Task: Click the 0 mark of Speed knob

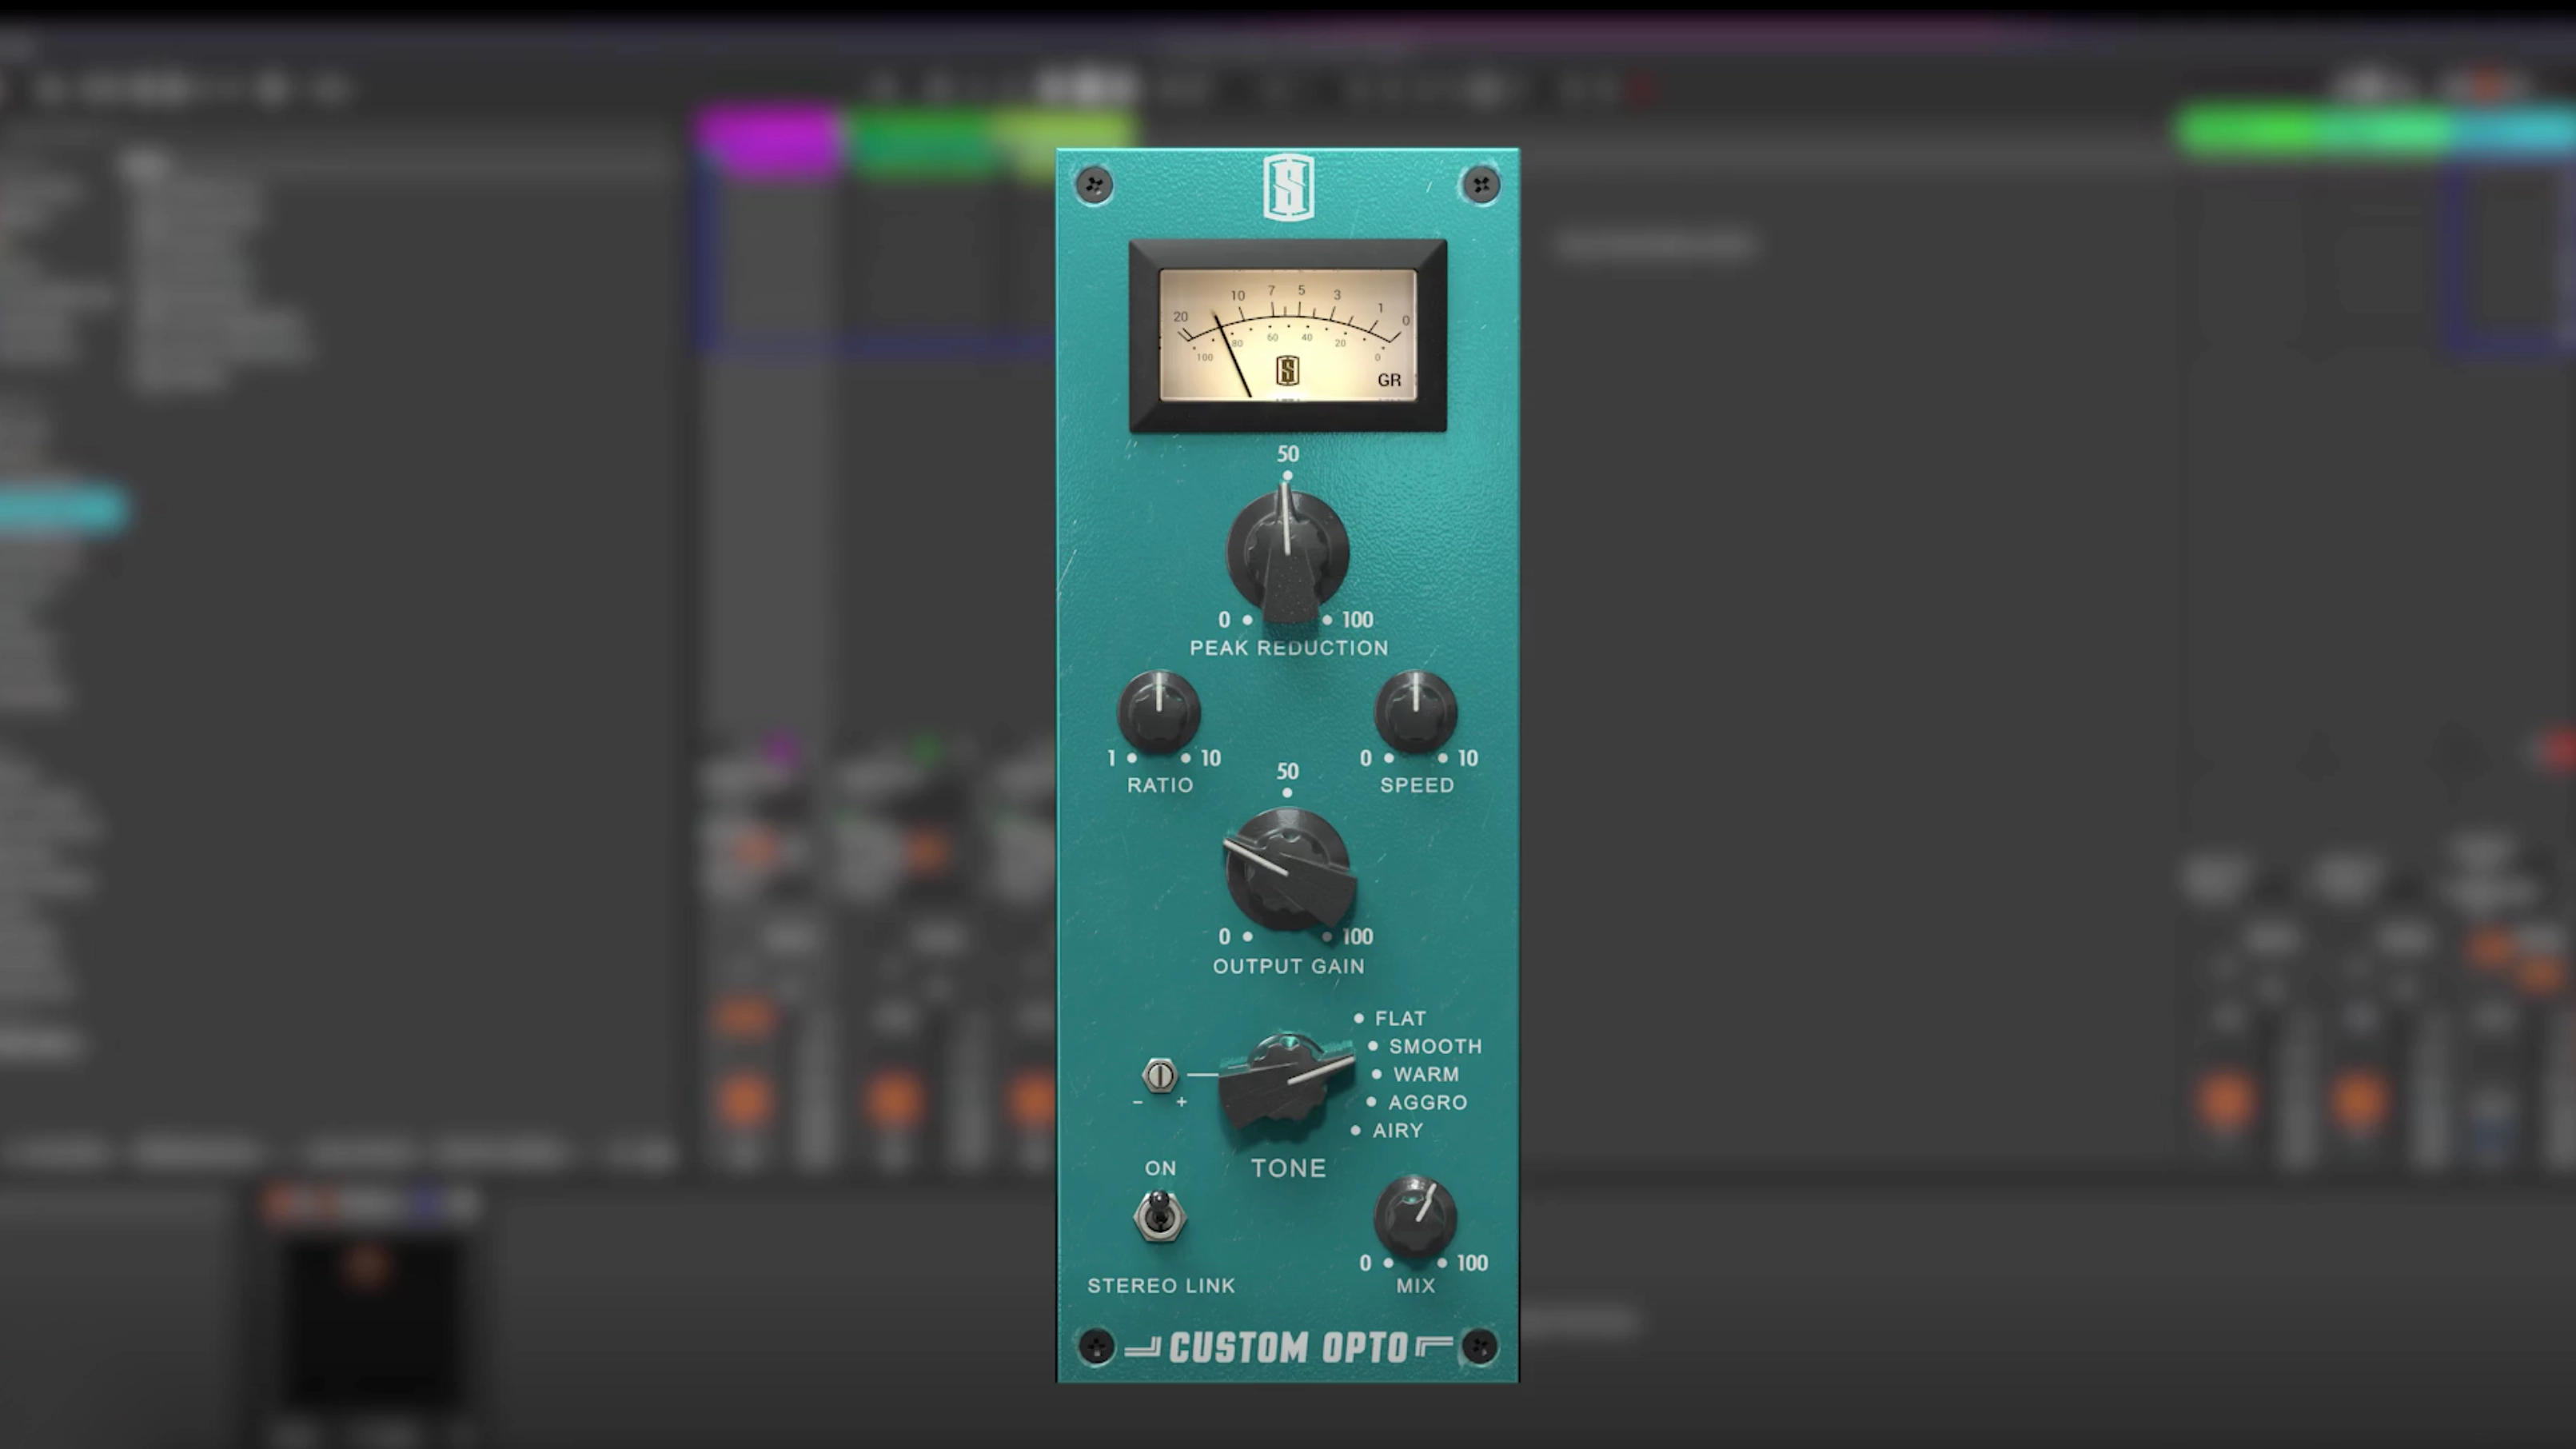Action: tap(1366, 759)
